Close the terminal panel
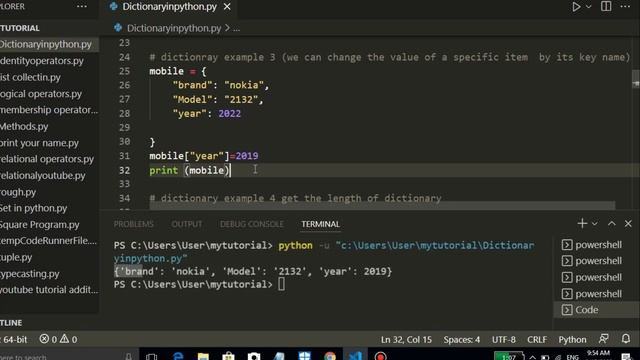Viewport: 640px width, 360px height. [x=628, y=224]
